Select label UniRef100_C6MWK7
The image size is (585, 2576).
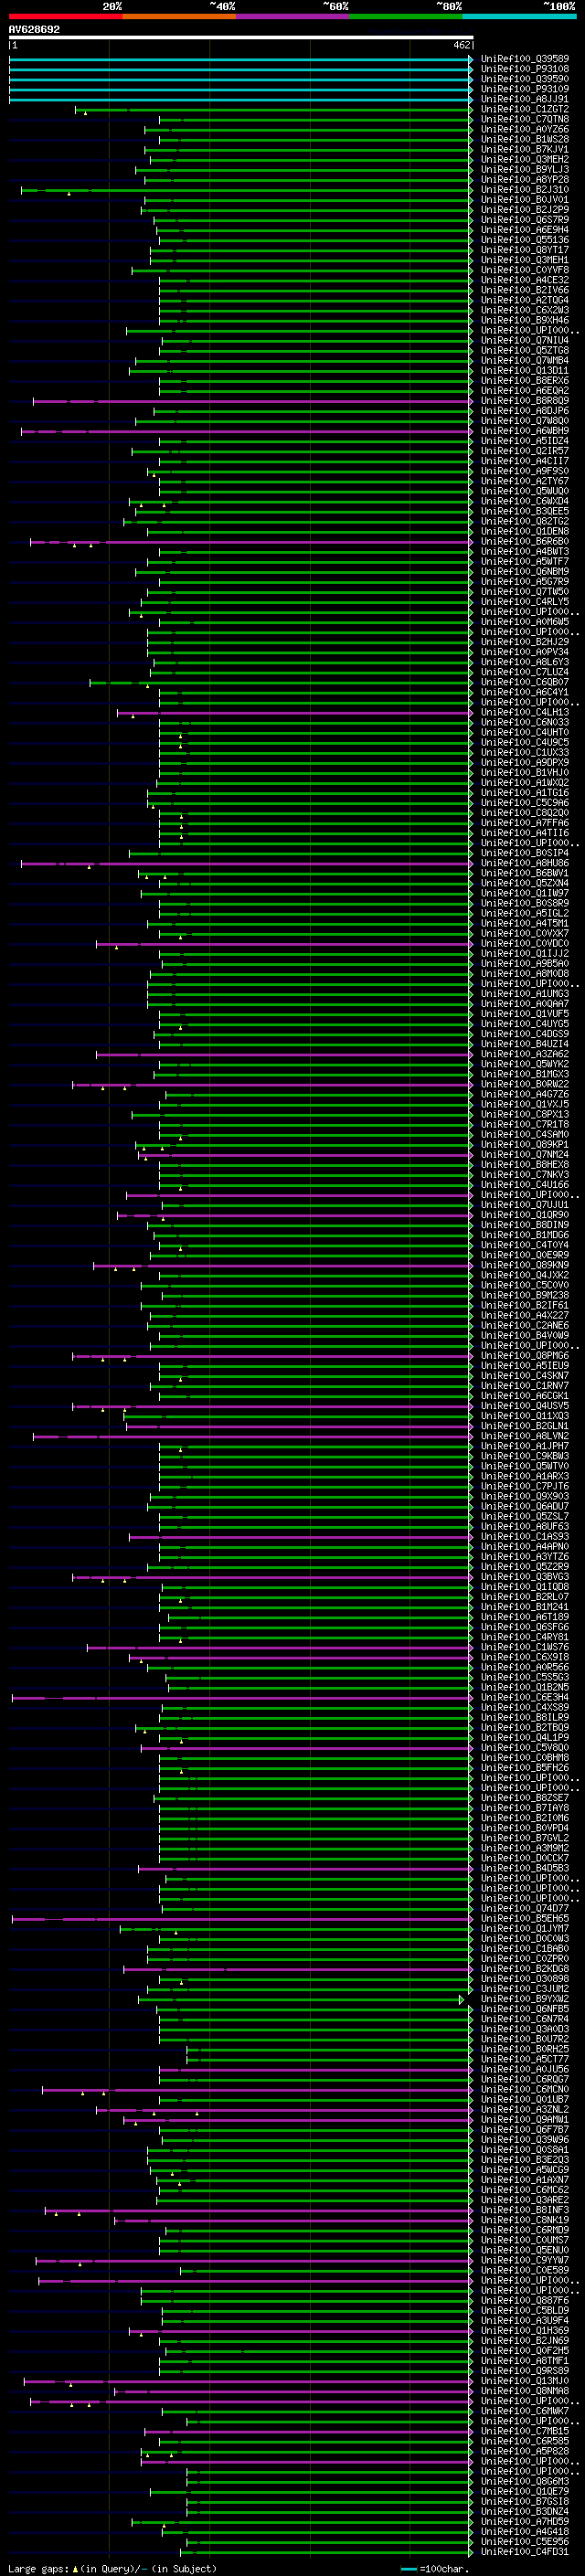[x=525, y=2411]
